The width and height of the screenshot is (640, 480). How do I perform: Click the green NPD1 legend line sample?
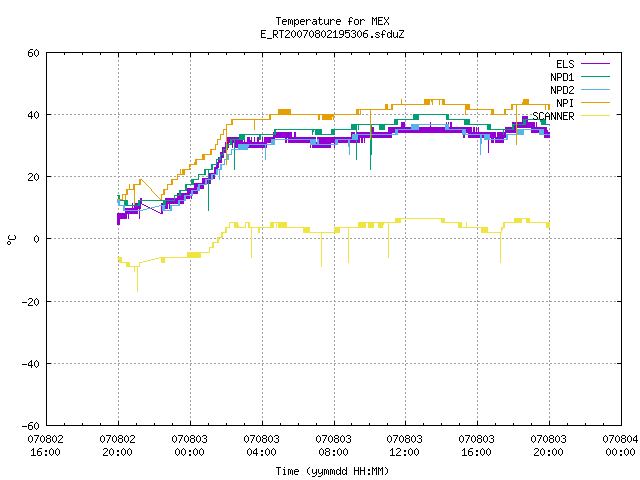click(x=595, y=77)
